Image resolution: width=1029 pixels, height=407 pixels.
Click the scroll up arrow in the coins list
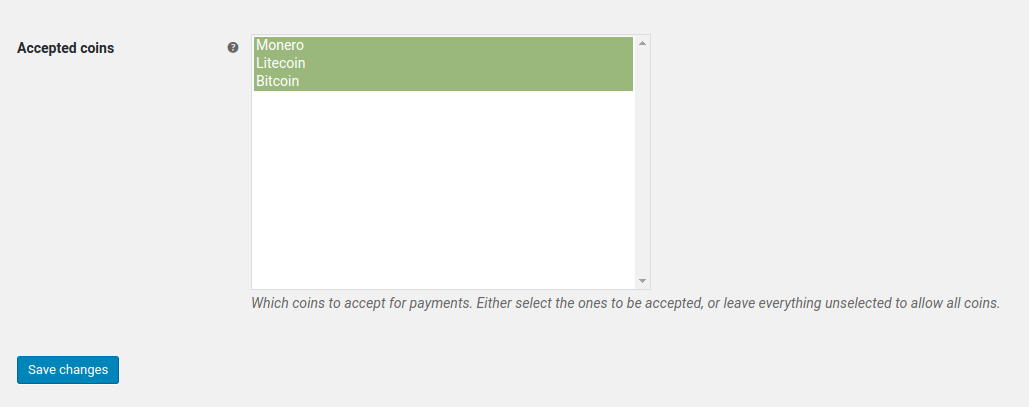pyautogui.click(x=642, y=43)
